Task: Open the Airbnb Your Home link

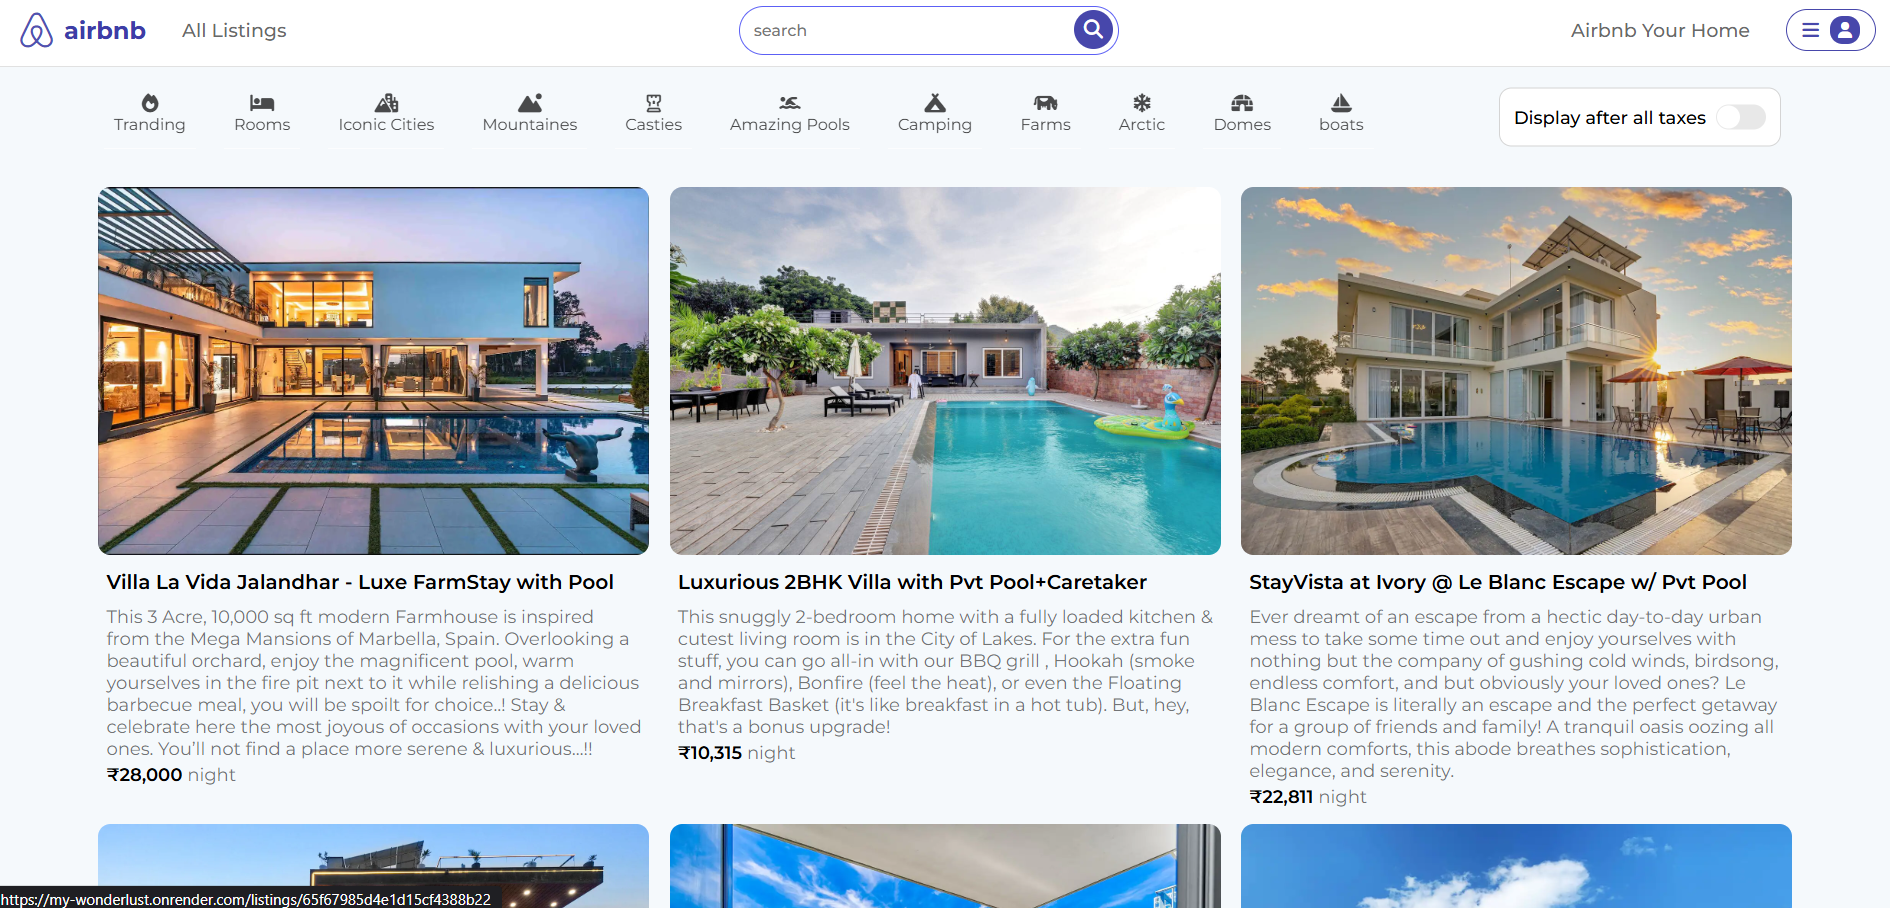Action: pos(1660,31)
